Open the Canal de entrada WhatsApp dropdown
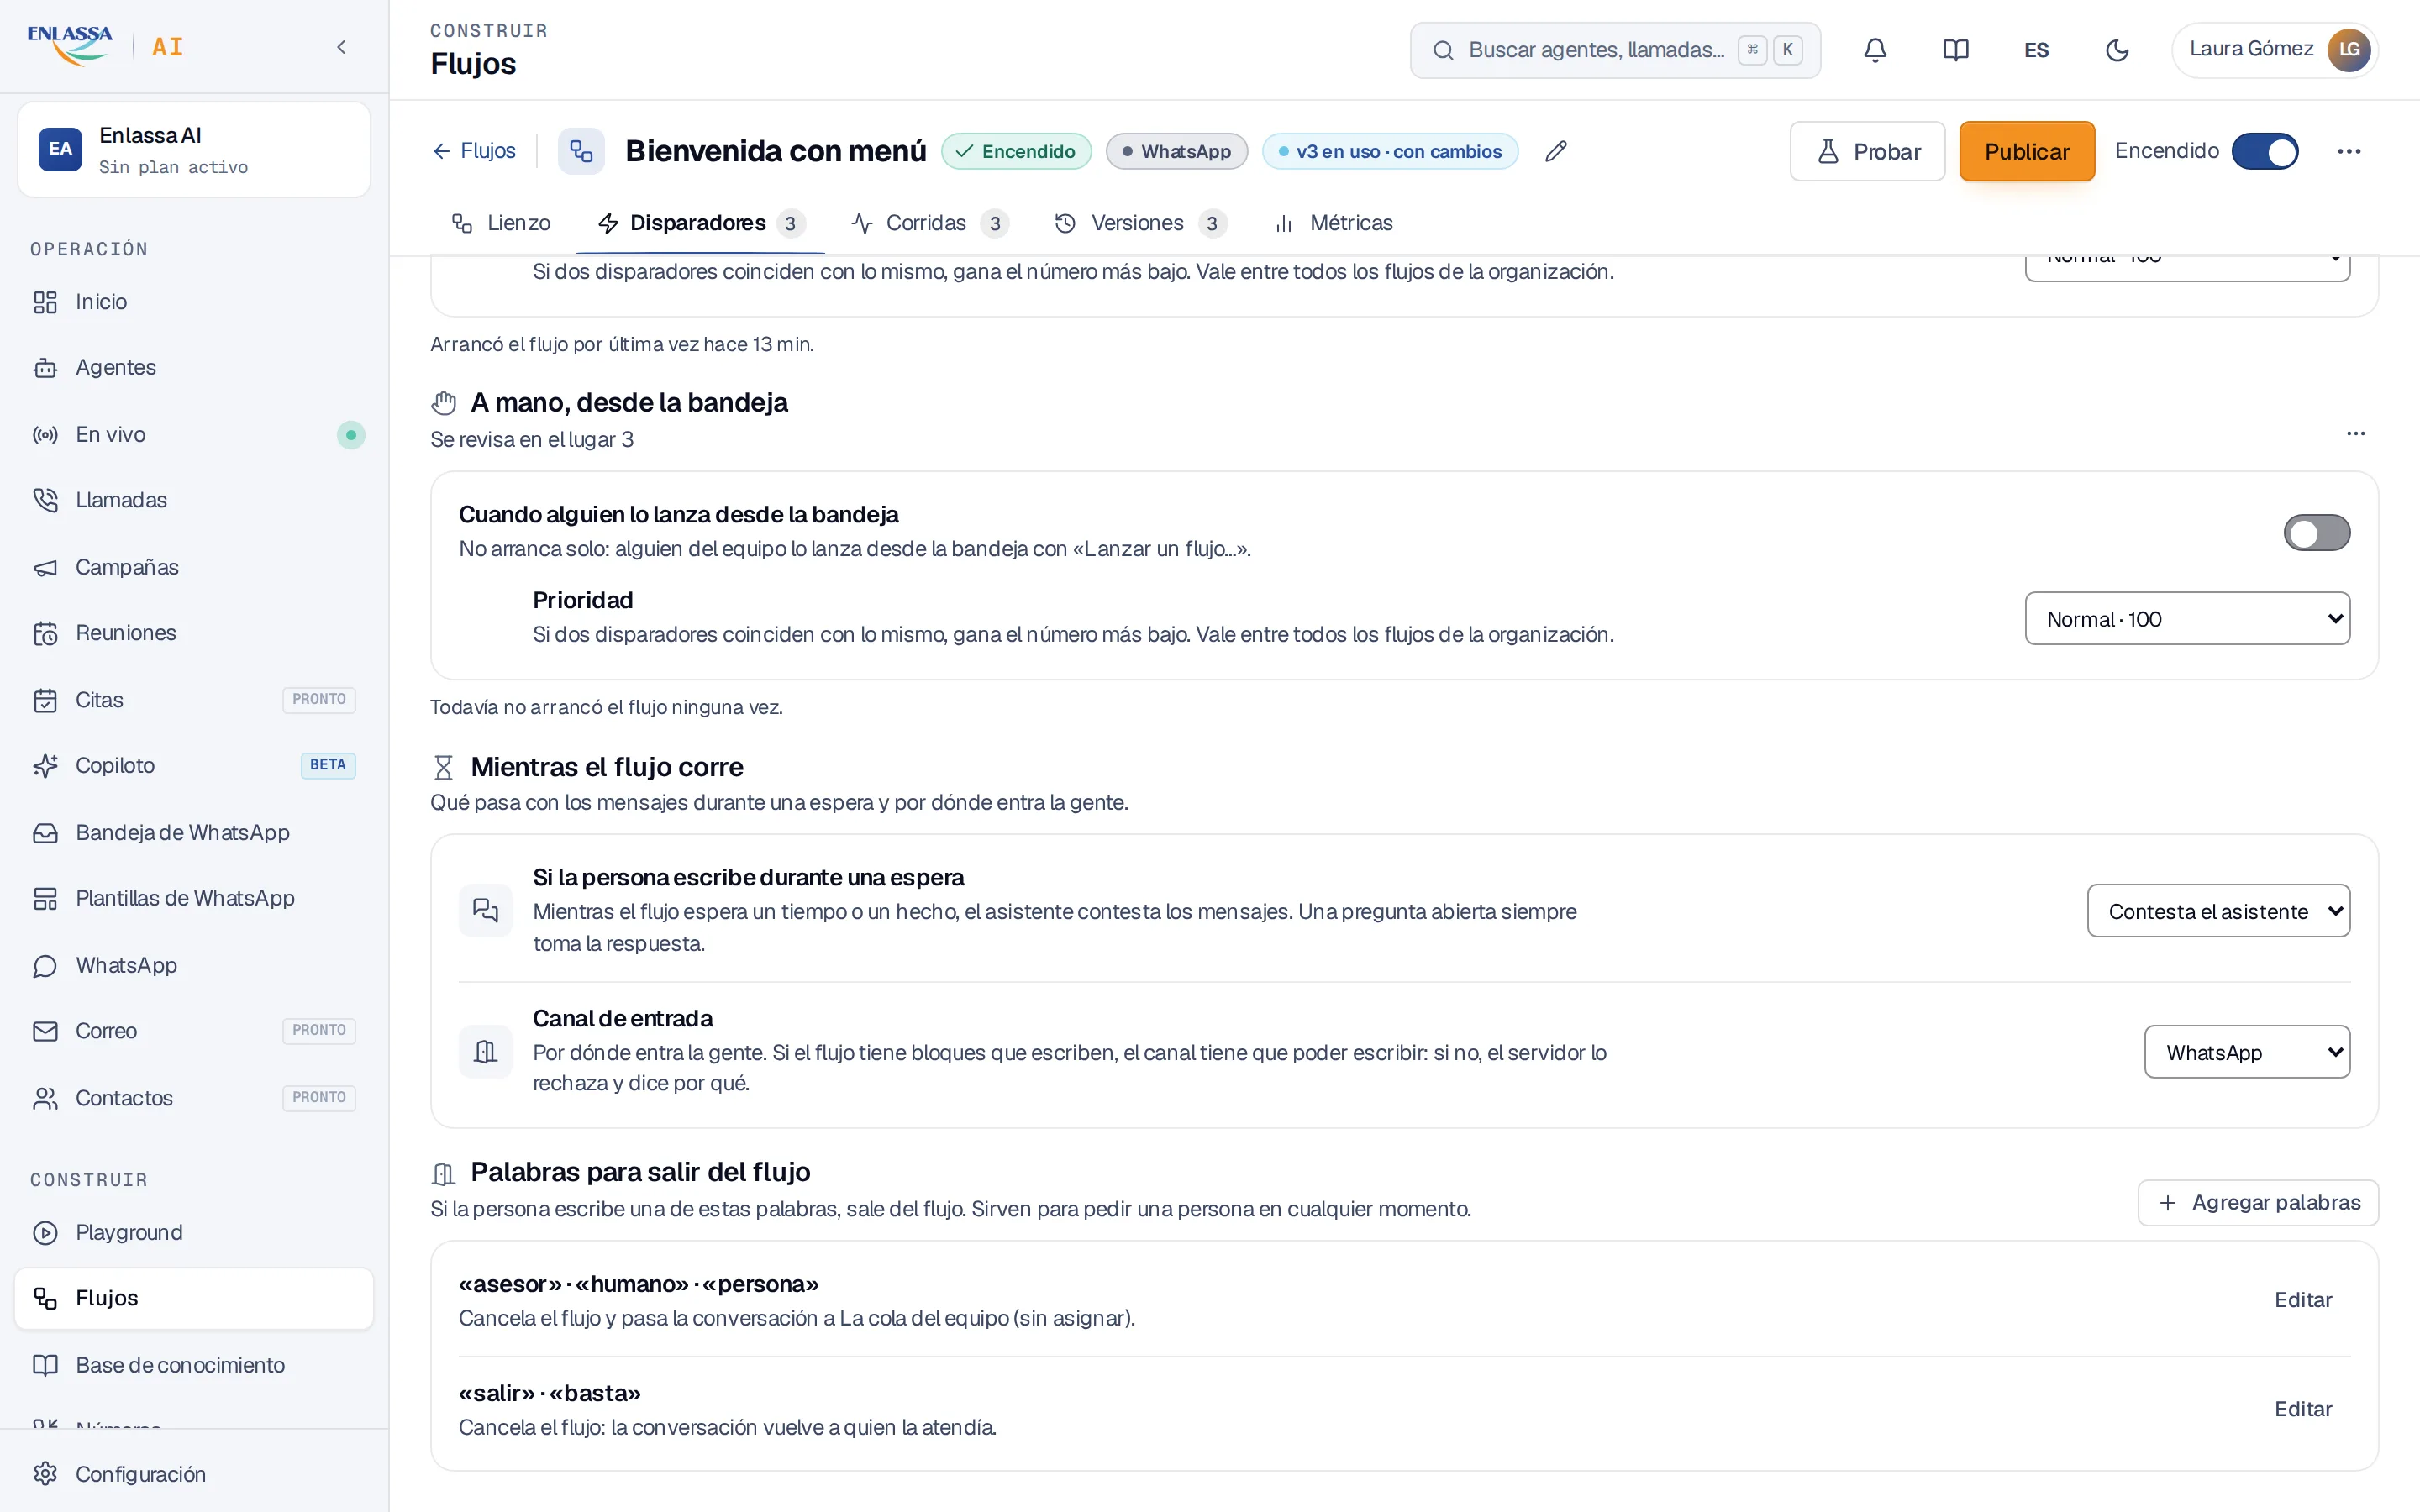The height and width of the screenshot is (1512, 2420). (x=2247, y=1052)
